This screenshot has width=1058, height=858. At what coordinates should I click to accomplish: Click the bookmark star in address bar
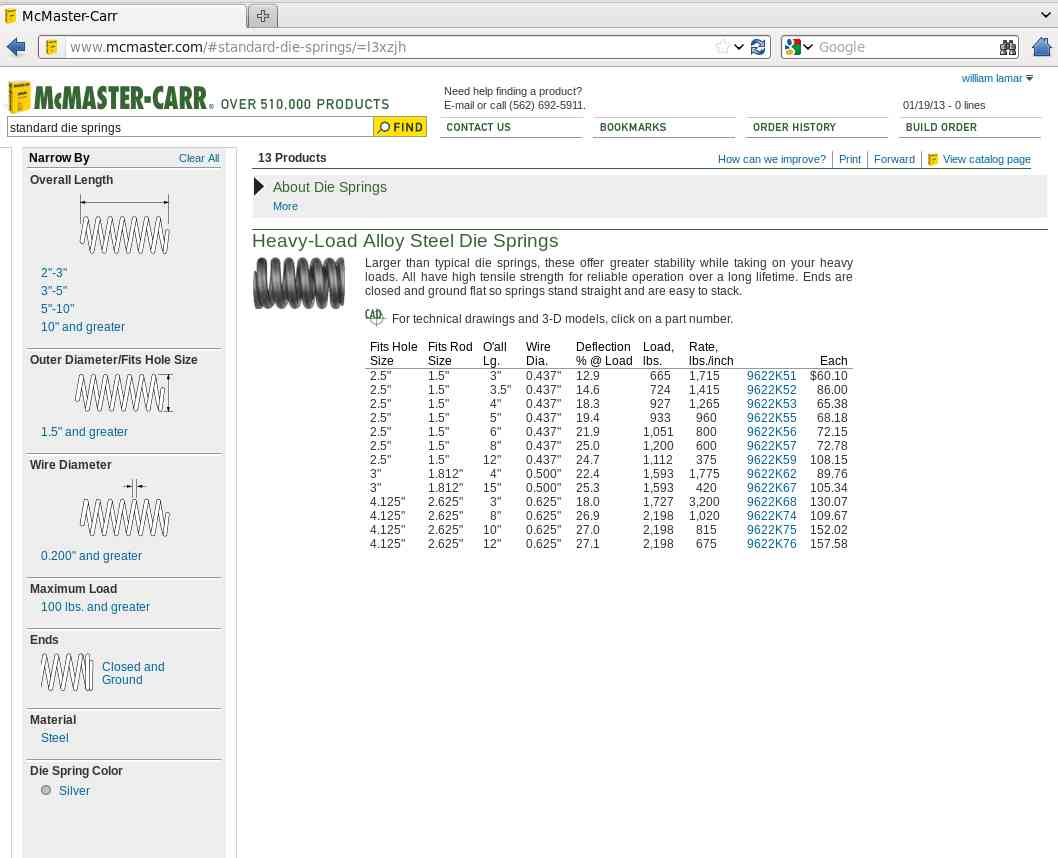click(723, 47)
